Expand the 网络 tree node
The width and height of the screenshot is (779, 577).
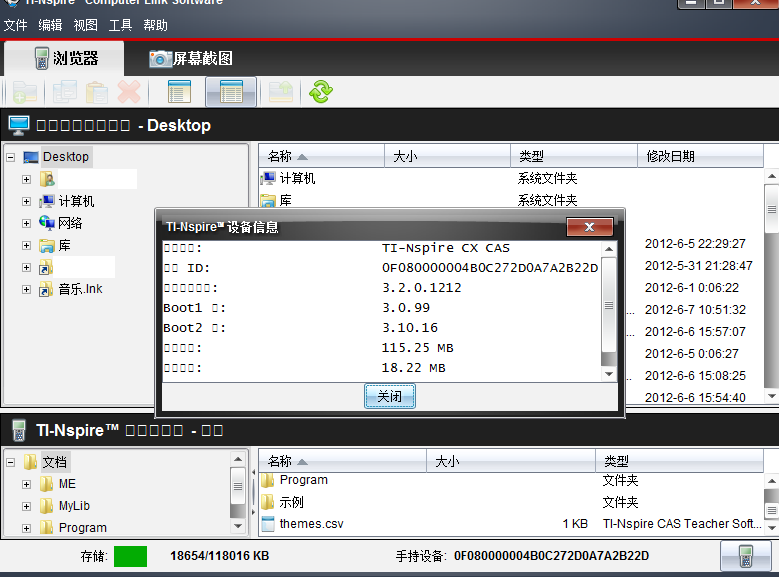26,223
